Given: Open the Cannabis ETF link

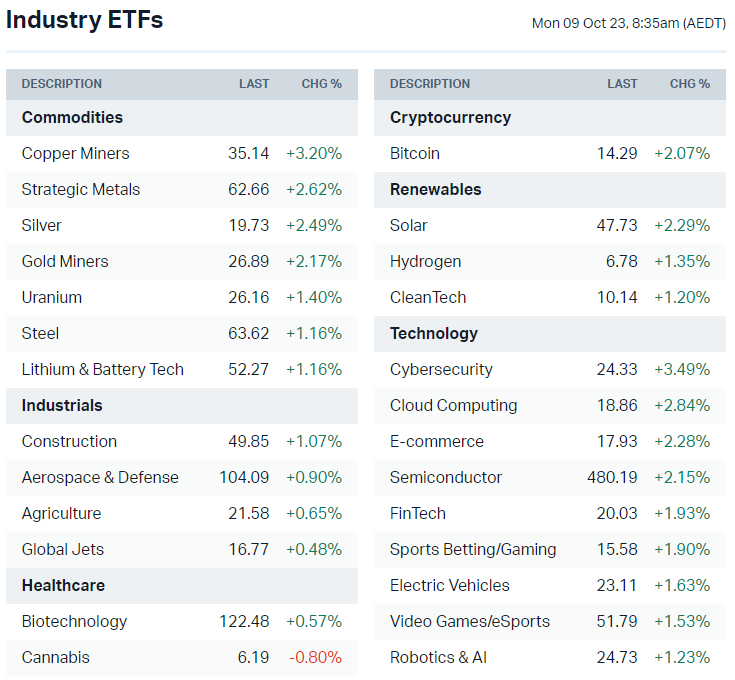Looking at the screenshot, I should 56,657.
